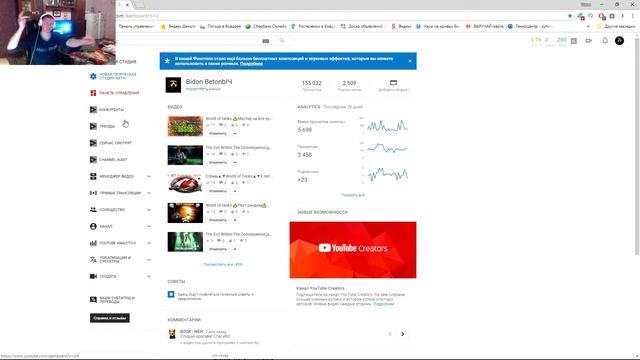Click the on-screen keyboard icon in search

pyautogui.click(x=266, y=41)
